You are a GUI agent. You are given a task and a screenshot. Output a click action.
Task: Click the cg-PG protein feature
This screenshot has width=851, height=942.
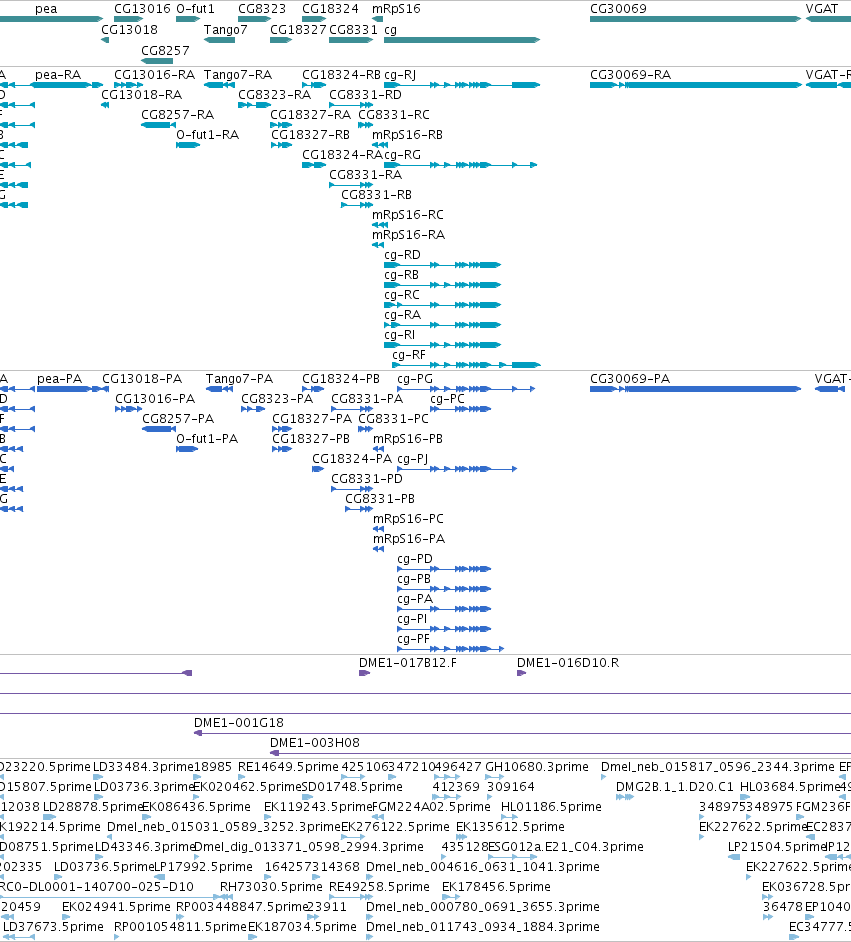(x=466, y=389)
